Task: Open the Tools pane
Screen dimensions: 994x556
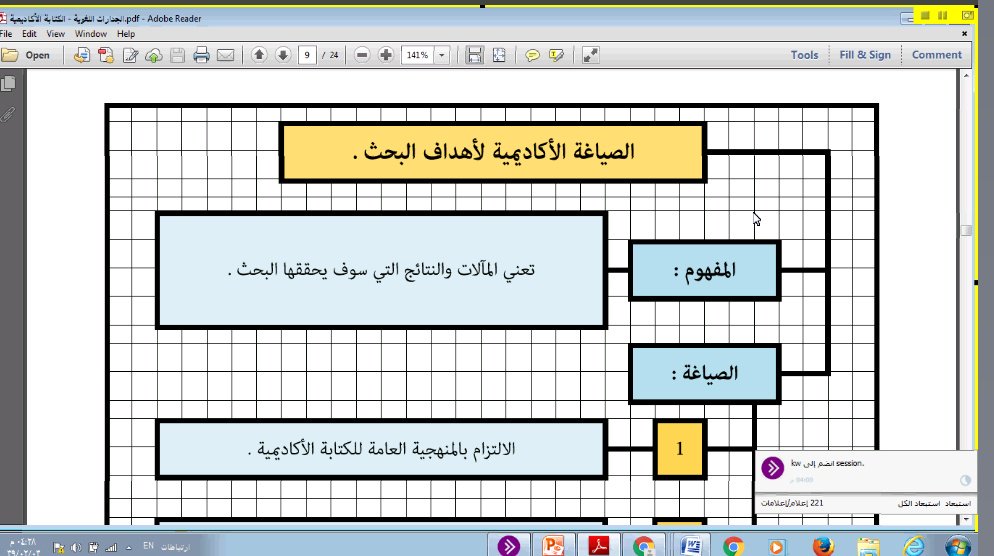Action: 804,55
